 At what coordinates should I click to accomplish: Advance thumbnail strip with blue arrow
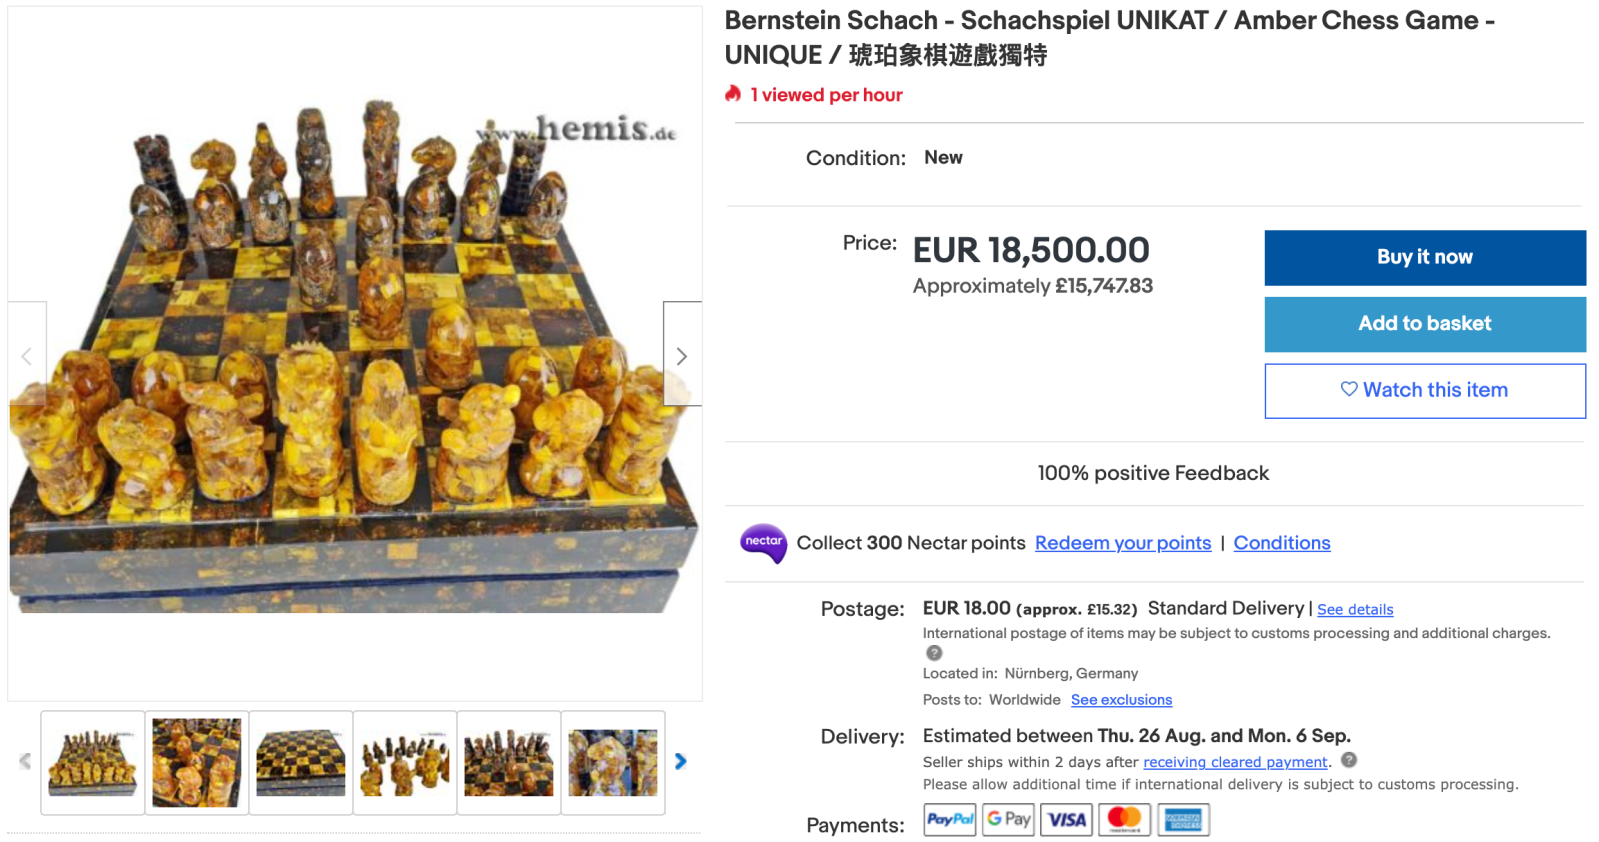pos(681,762)
